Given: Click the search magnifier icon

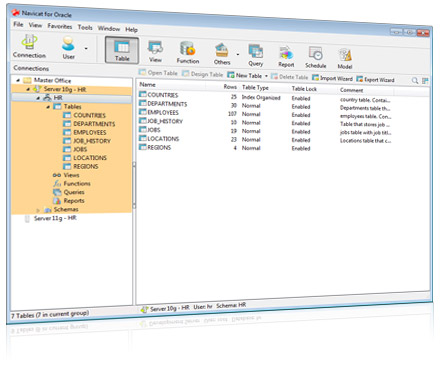Looking at the screenshot, I should pos(415,80).
